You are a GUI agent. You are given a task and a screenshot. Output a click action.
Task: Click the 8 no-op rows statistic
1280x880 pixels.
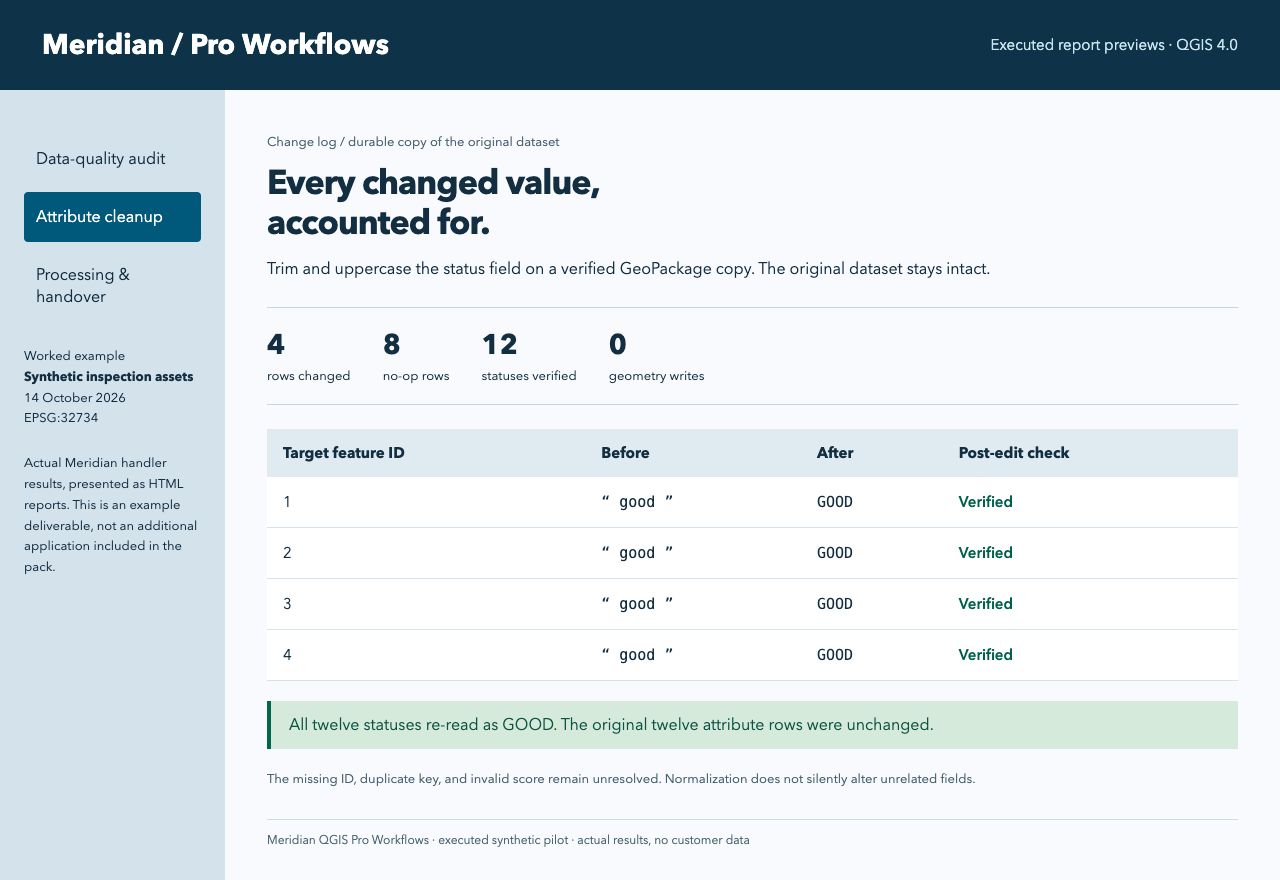[x=416, y=358]
